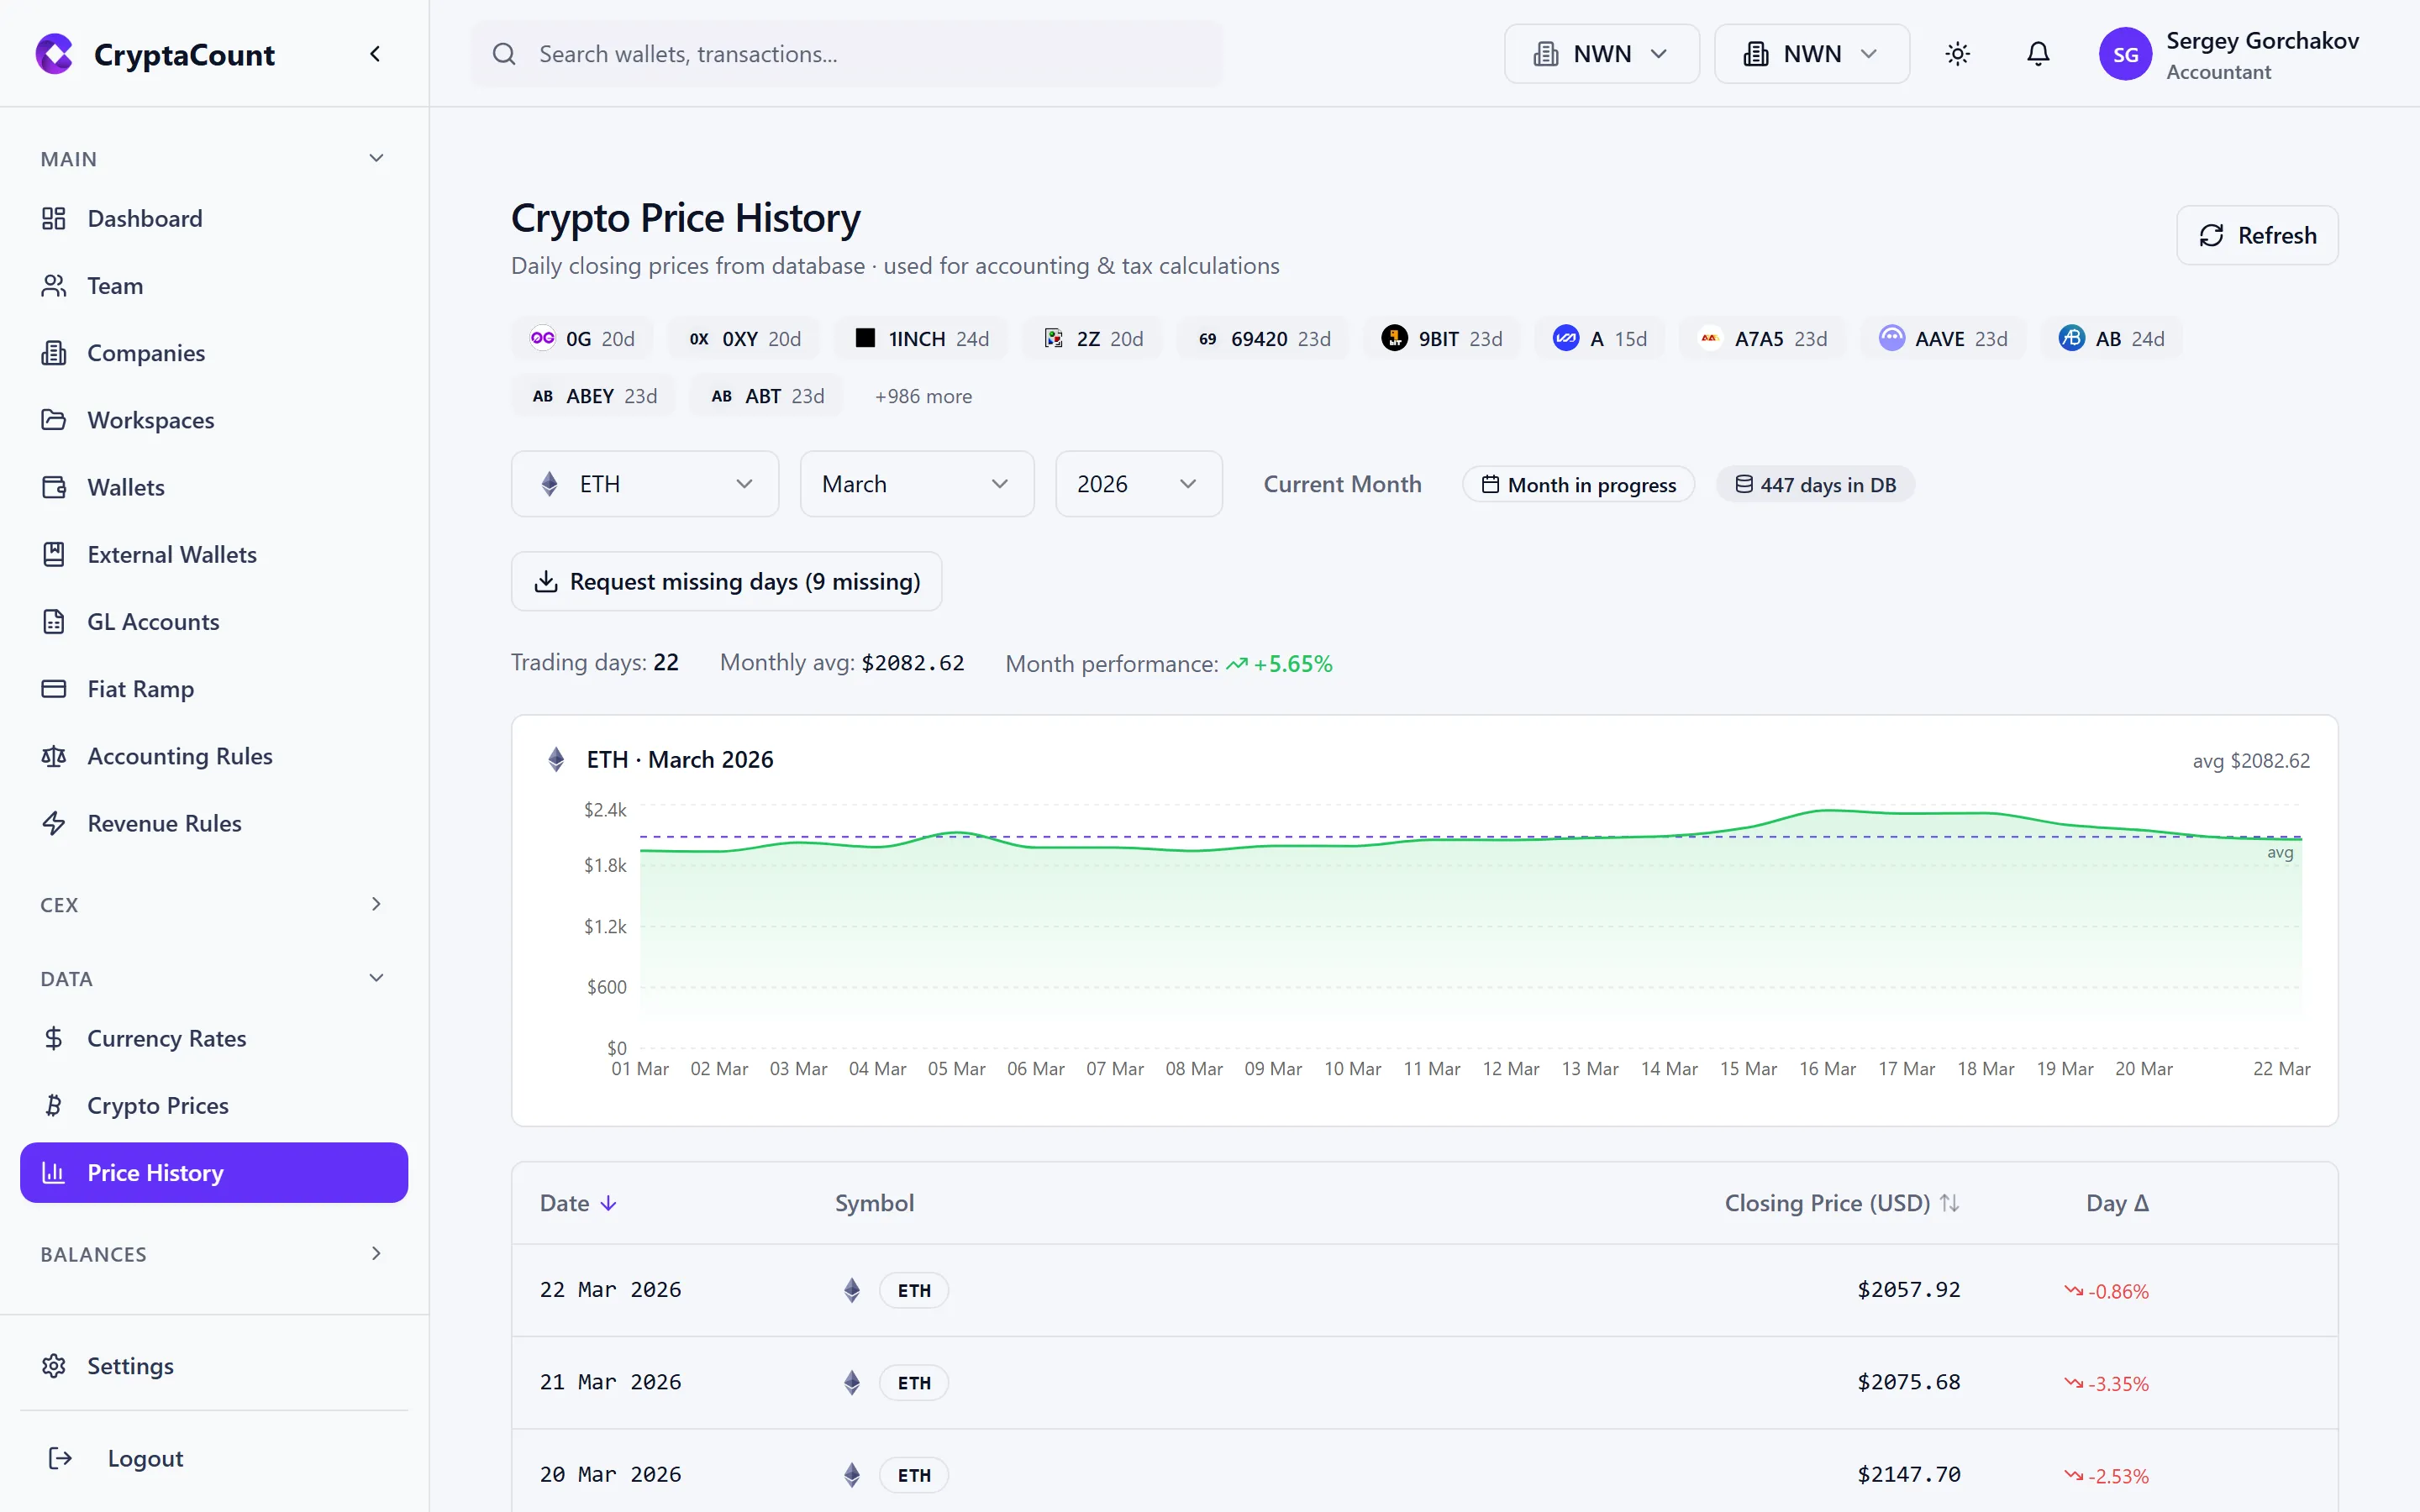This screenshot has width=2420, height=1512.
Task: Click the Accounting Rules scales icon
Action: click(x=54, y=756)
